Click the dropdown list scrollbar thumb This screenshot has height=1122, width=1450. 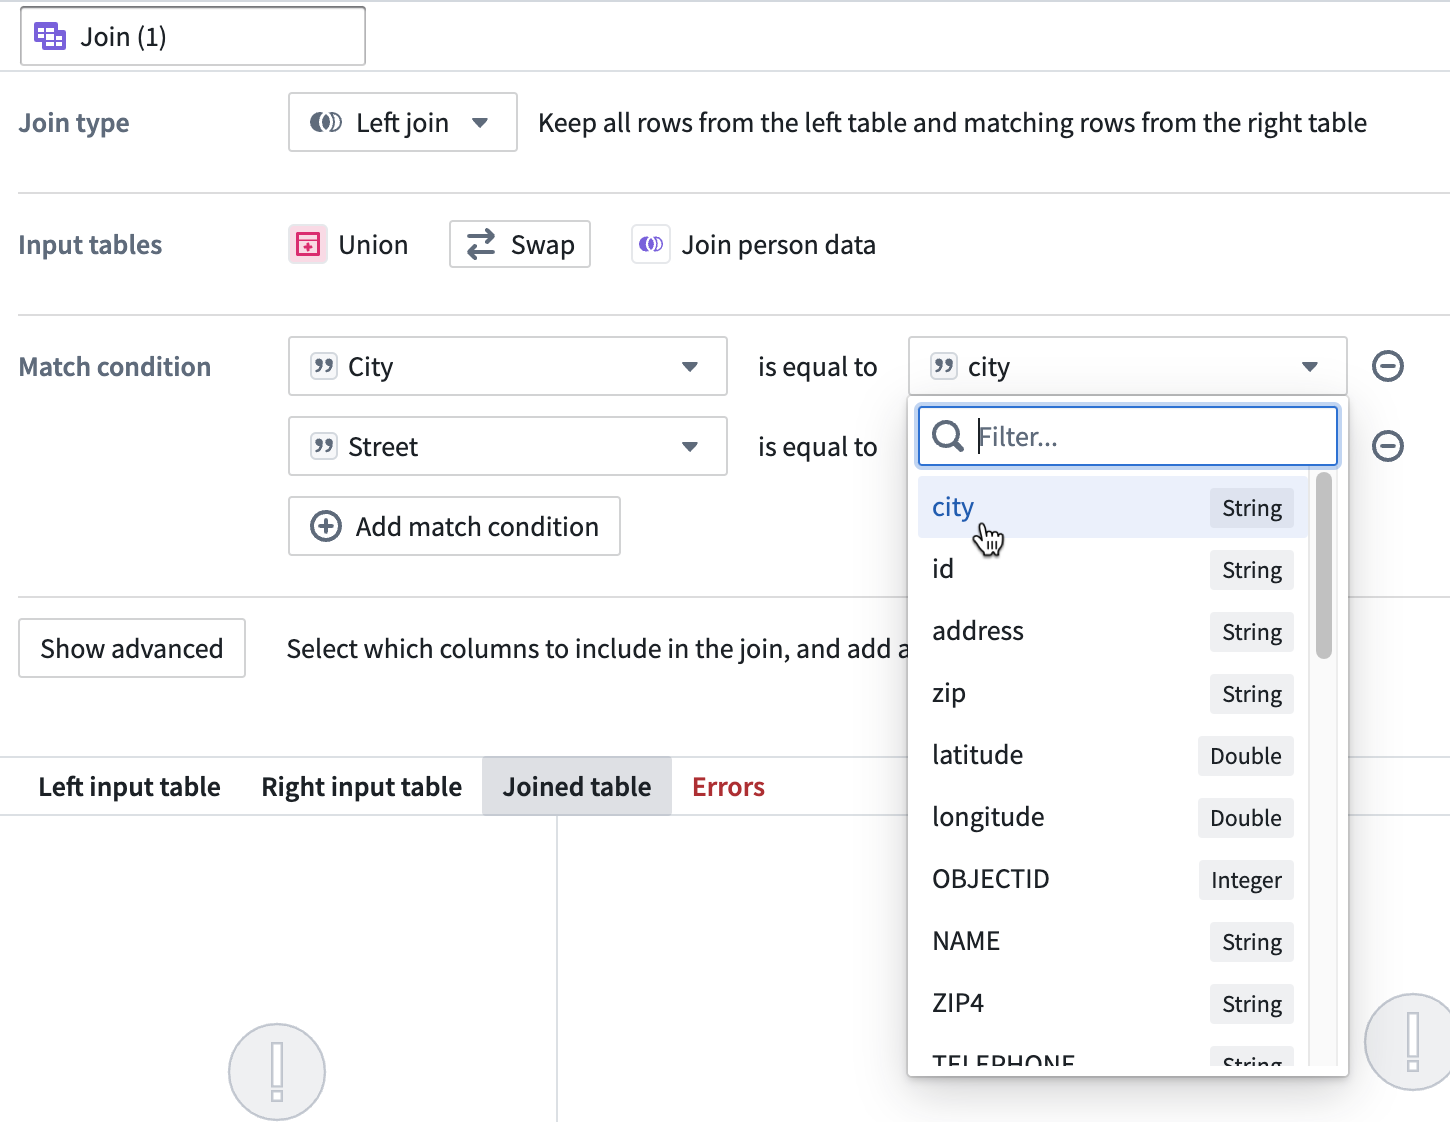1324,566
